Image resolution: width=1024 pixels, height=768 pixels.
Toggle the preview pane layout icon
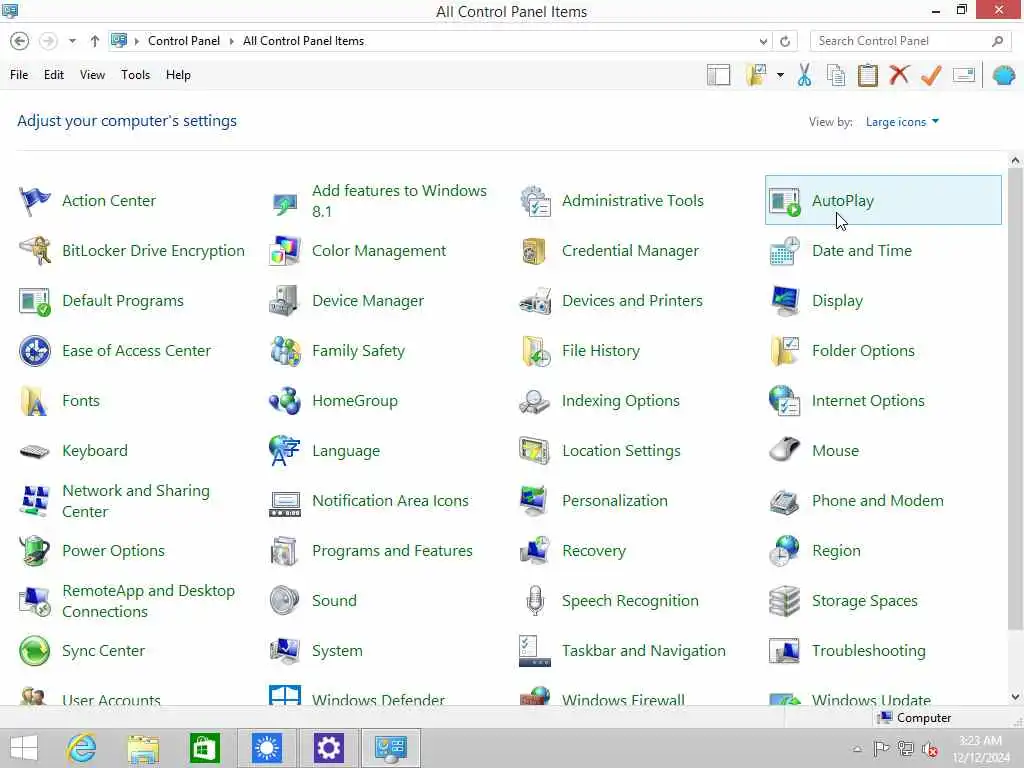[x=718, y=75]
